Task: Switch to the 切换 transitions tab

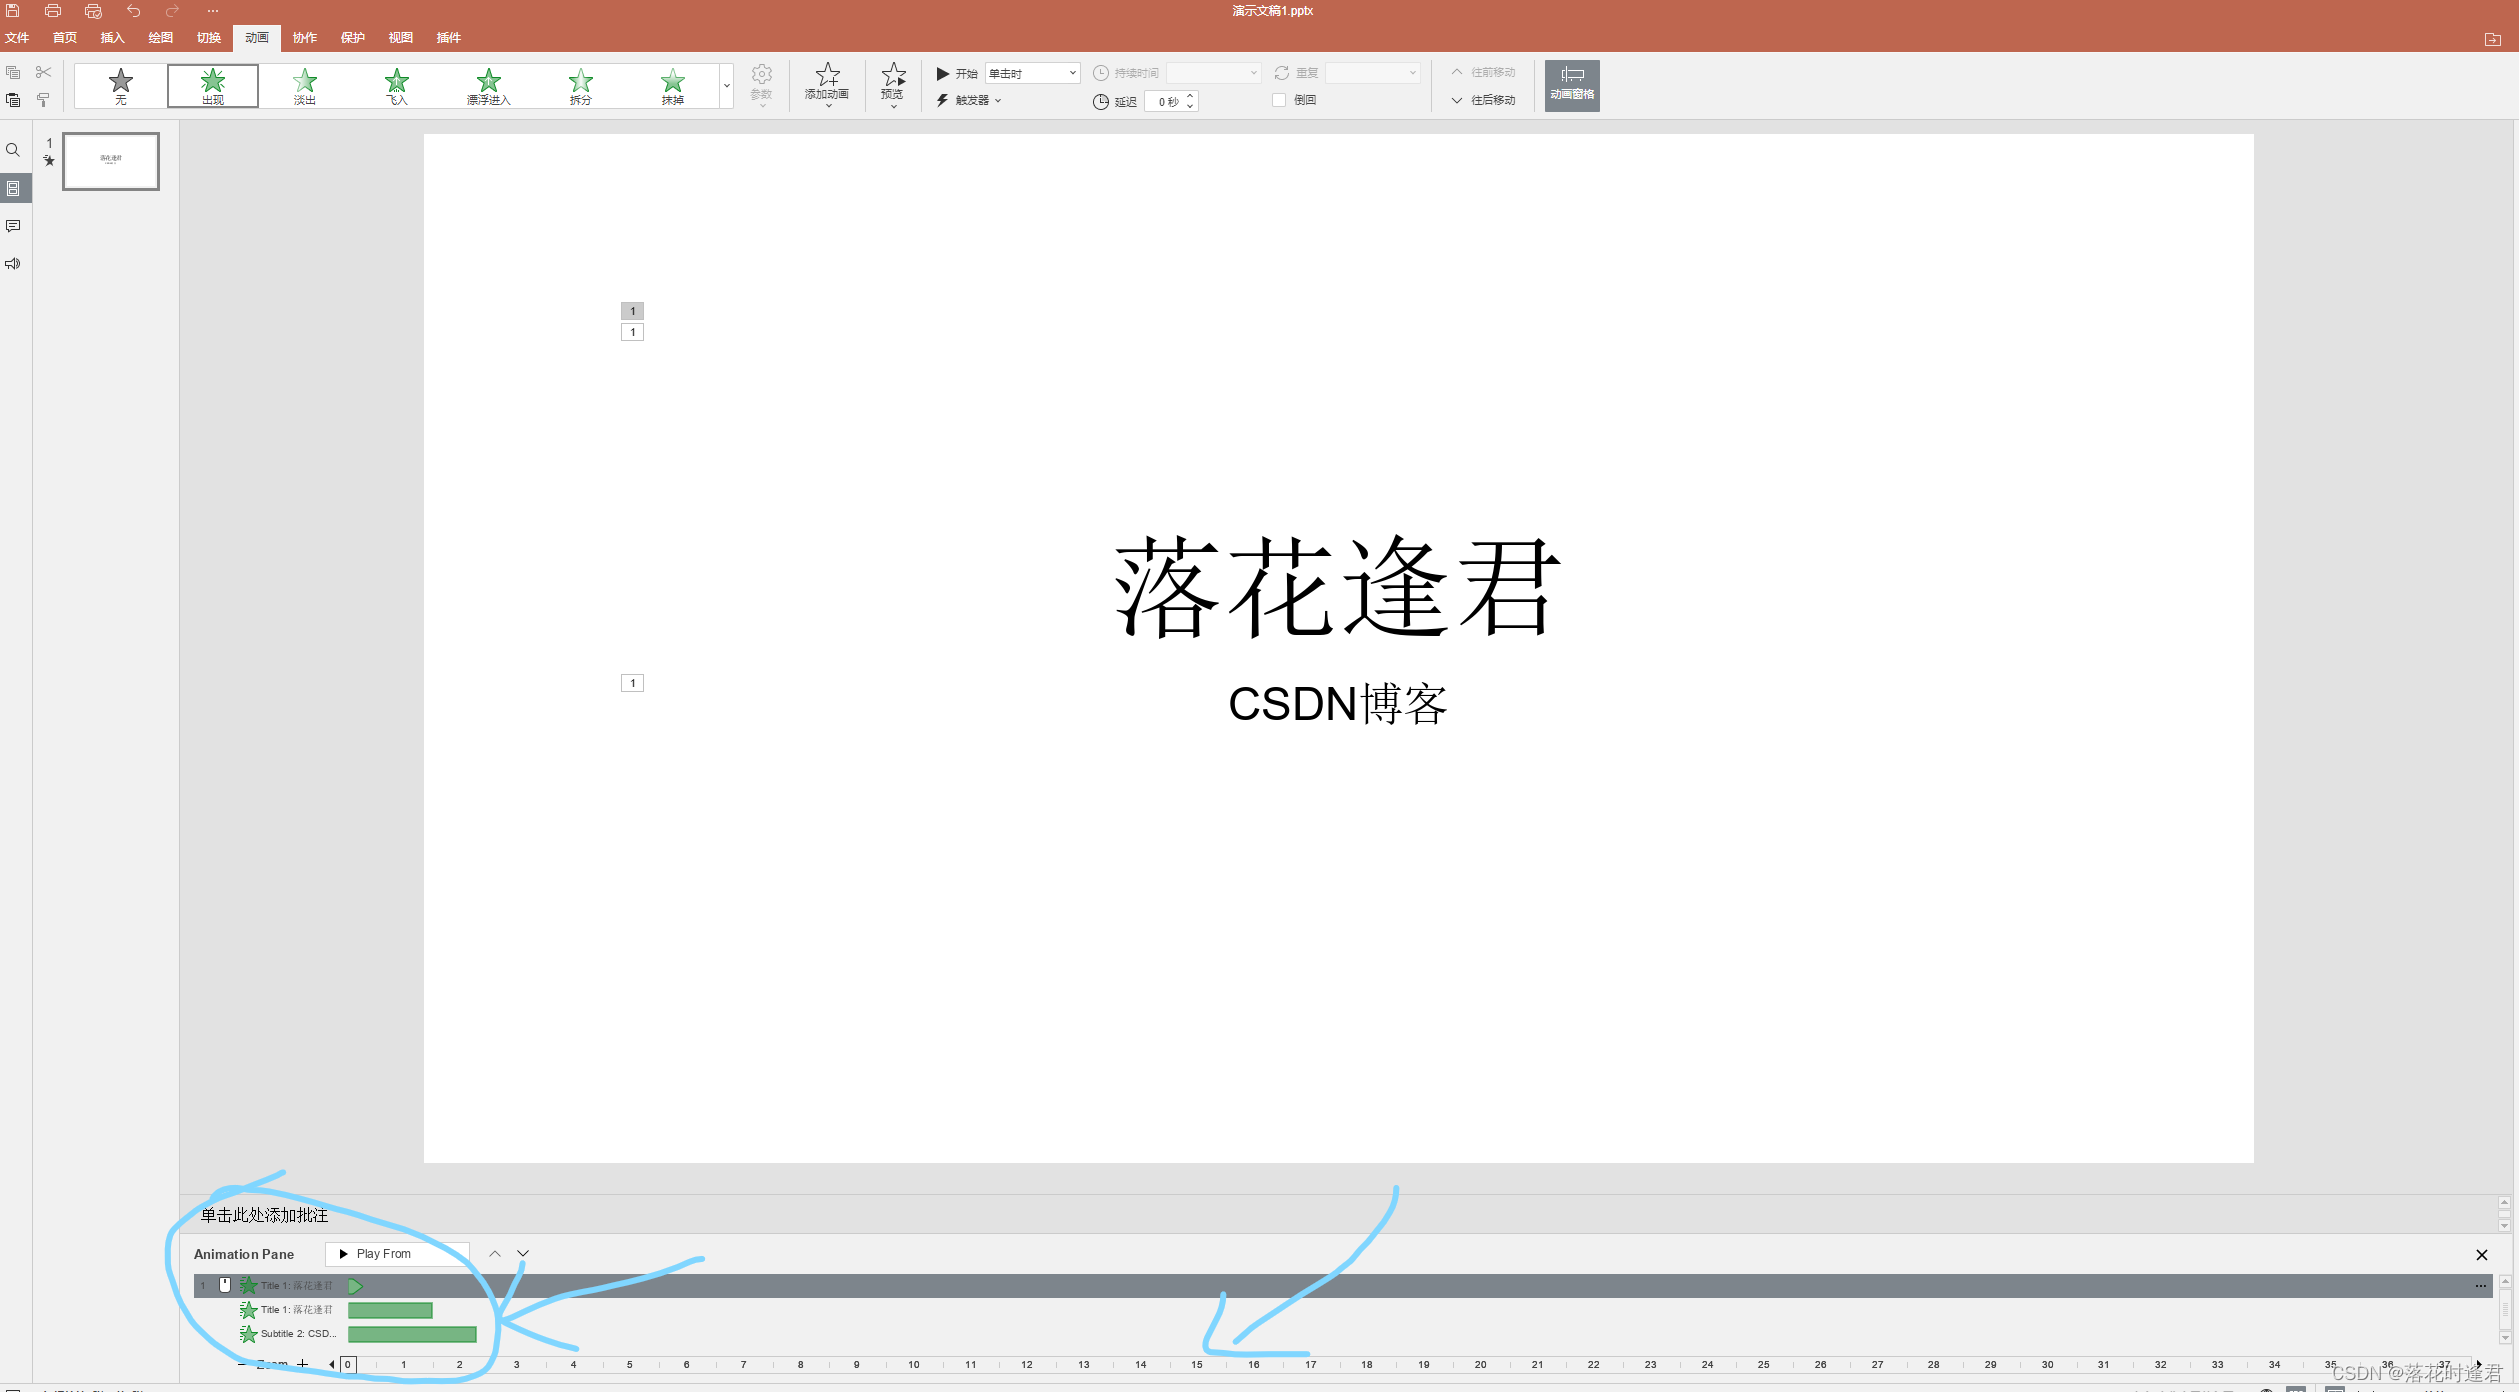Action: [209, 38]
